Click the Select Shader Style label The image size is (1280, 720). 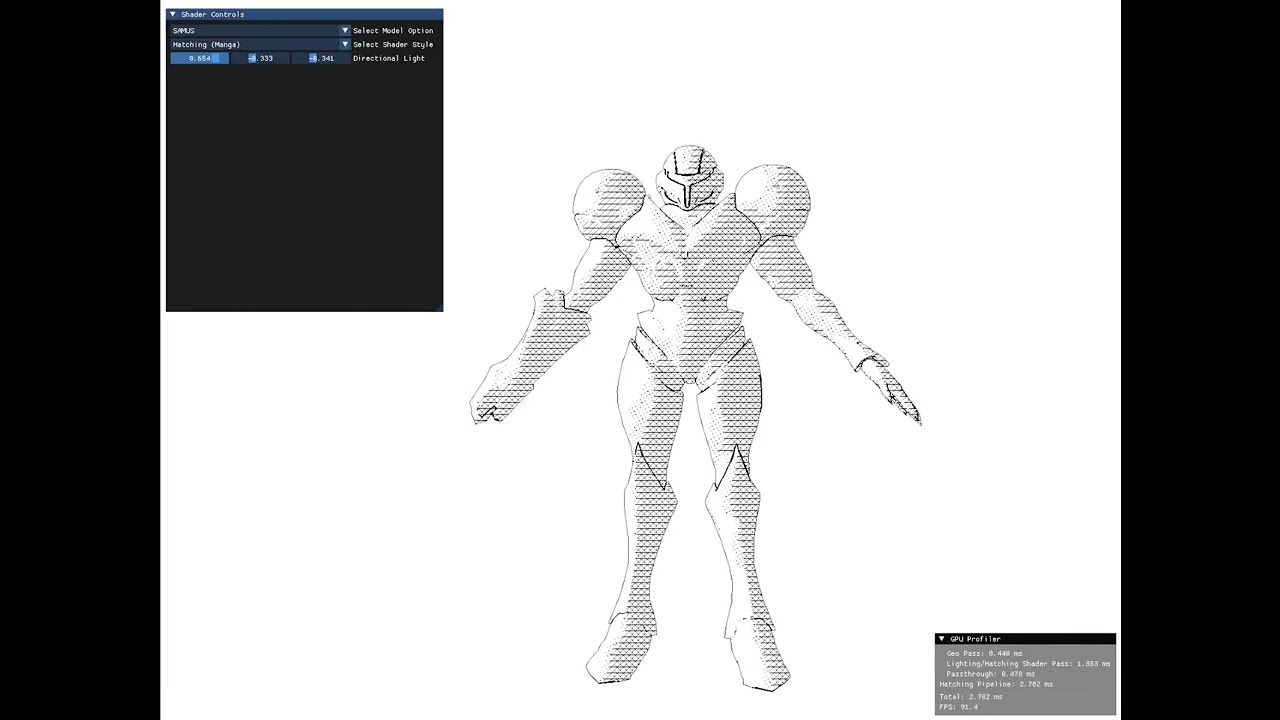(x=393, y=45)
